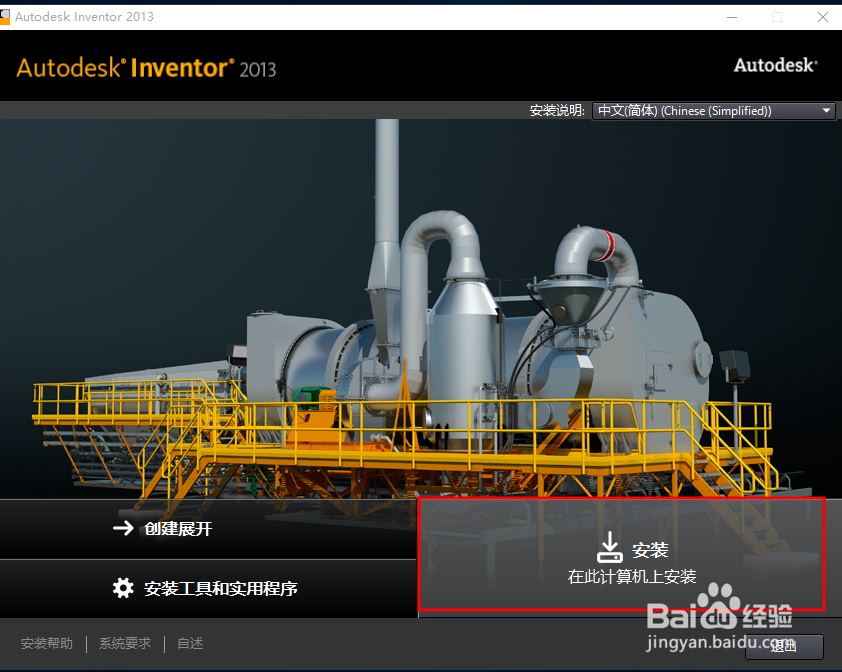Select 创建展开 option
This screenshot has height=672, width=842.
pyautogui.click(x=208, y=529)
